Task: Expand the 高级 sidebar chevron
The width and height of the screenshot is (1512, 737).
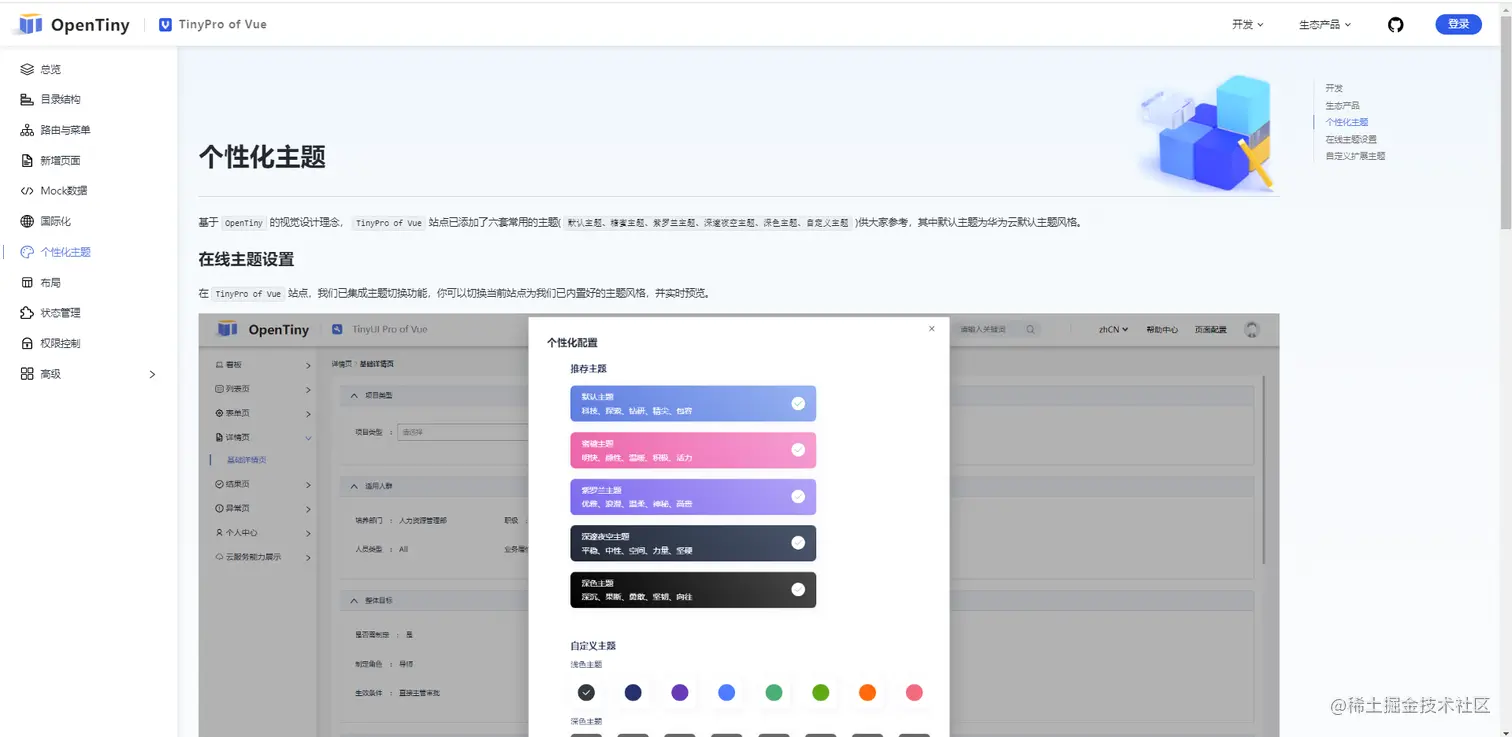Action: click(152, 374)
